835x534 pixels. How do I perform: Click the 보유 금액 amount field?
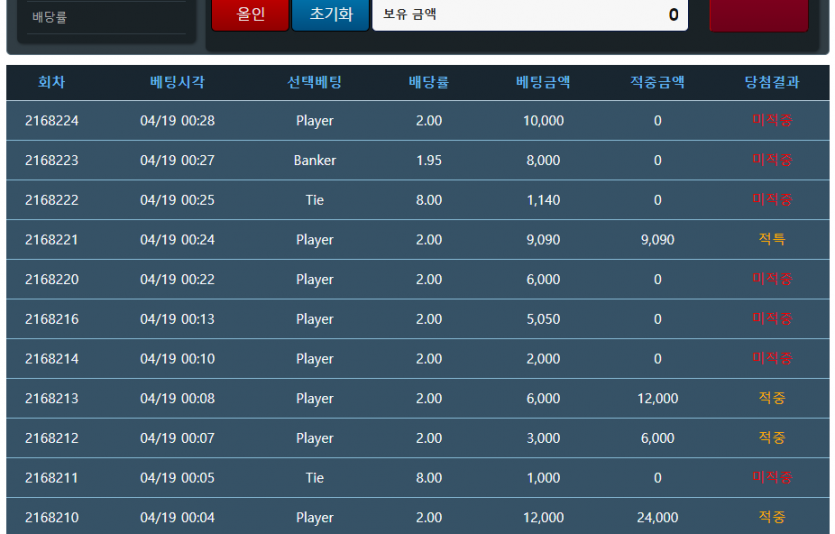pyautogui.click(x=530, y=15)
